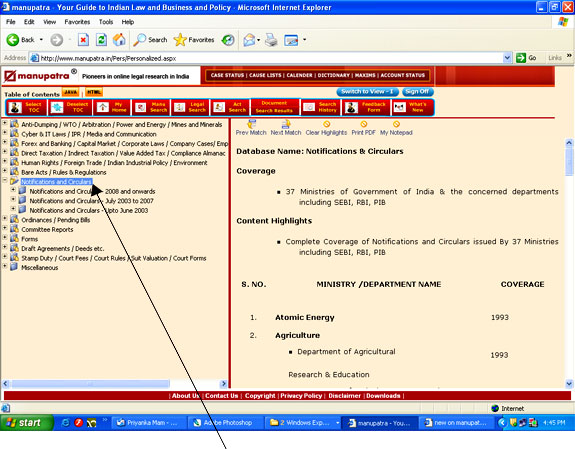Go to Prev Match
Image resolution: width=575 pixels, height=449 pixels.
click(251, 128)
